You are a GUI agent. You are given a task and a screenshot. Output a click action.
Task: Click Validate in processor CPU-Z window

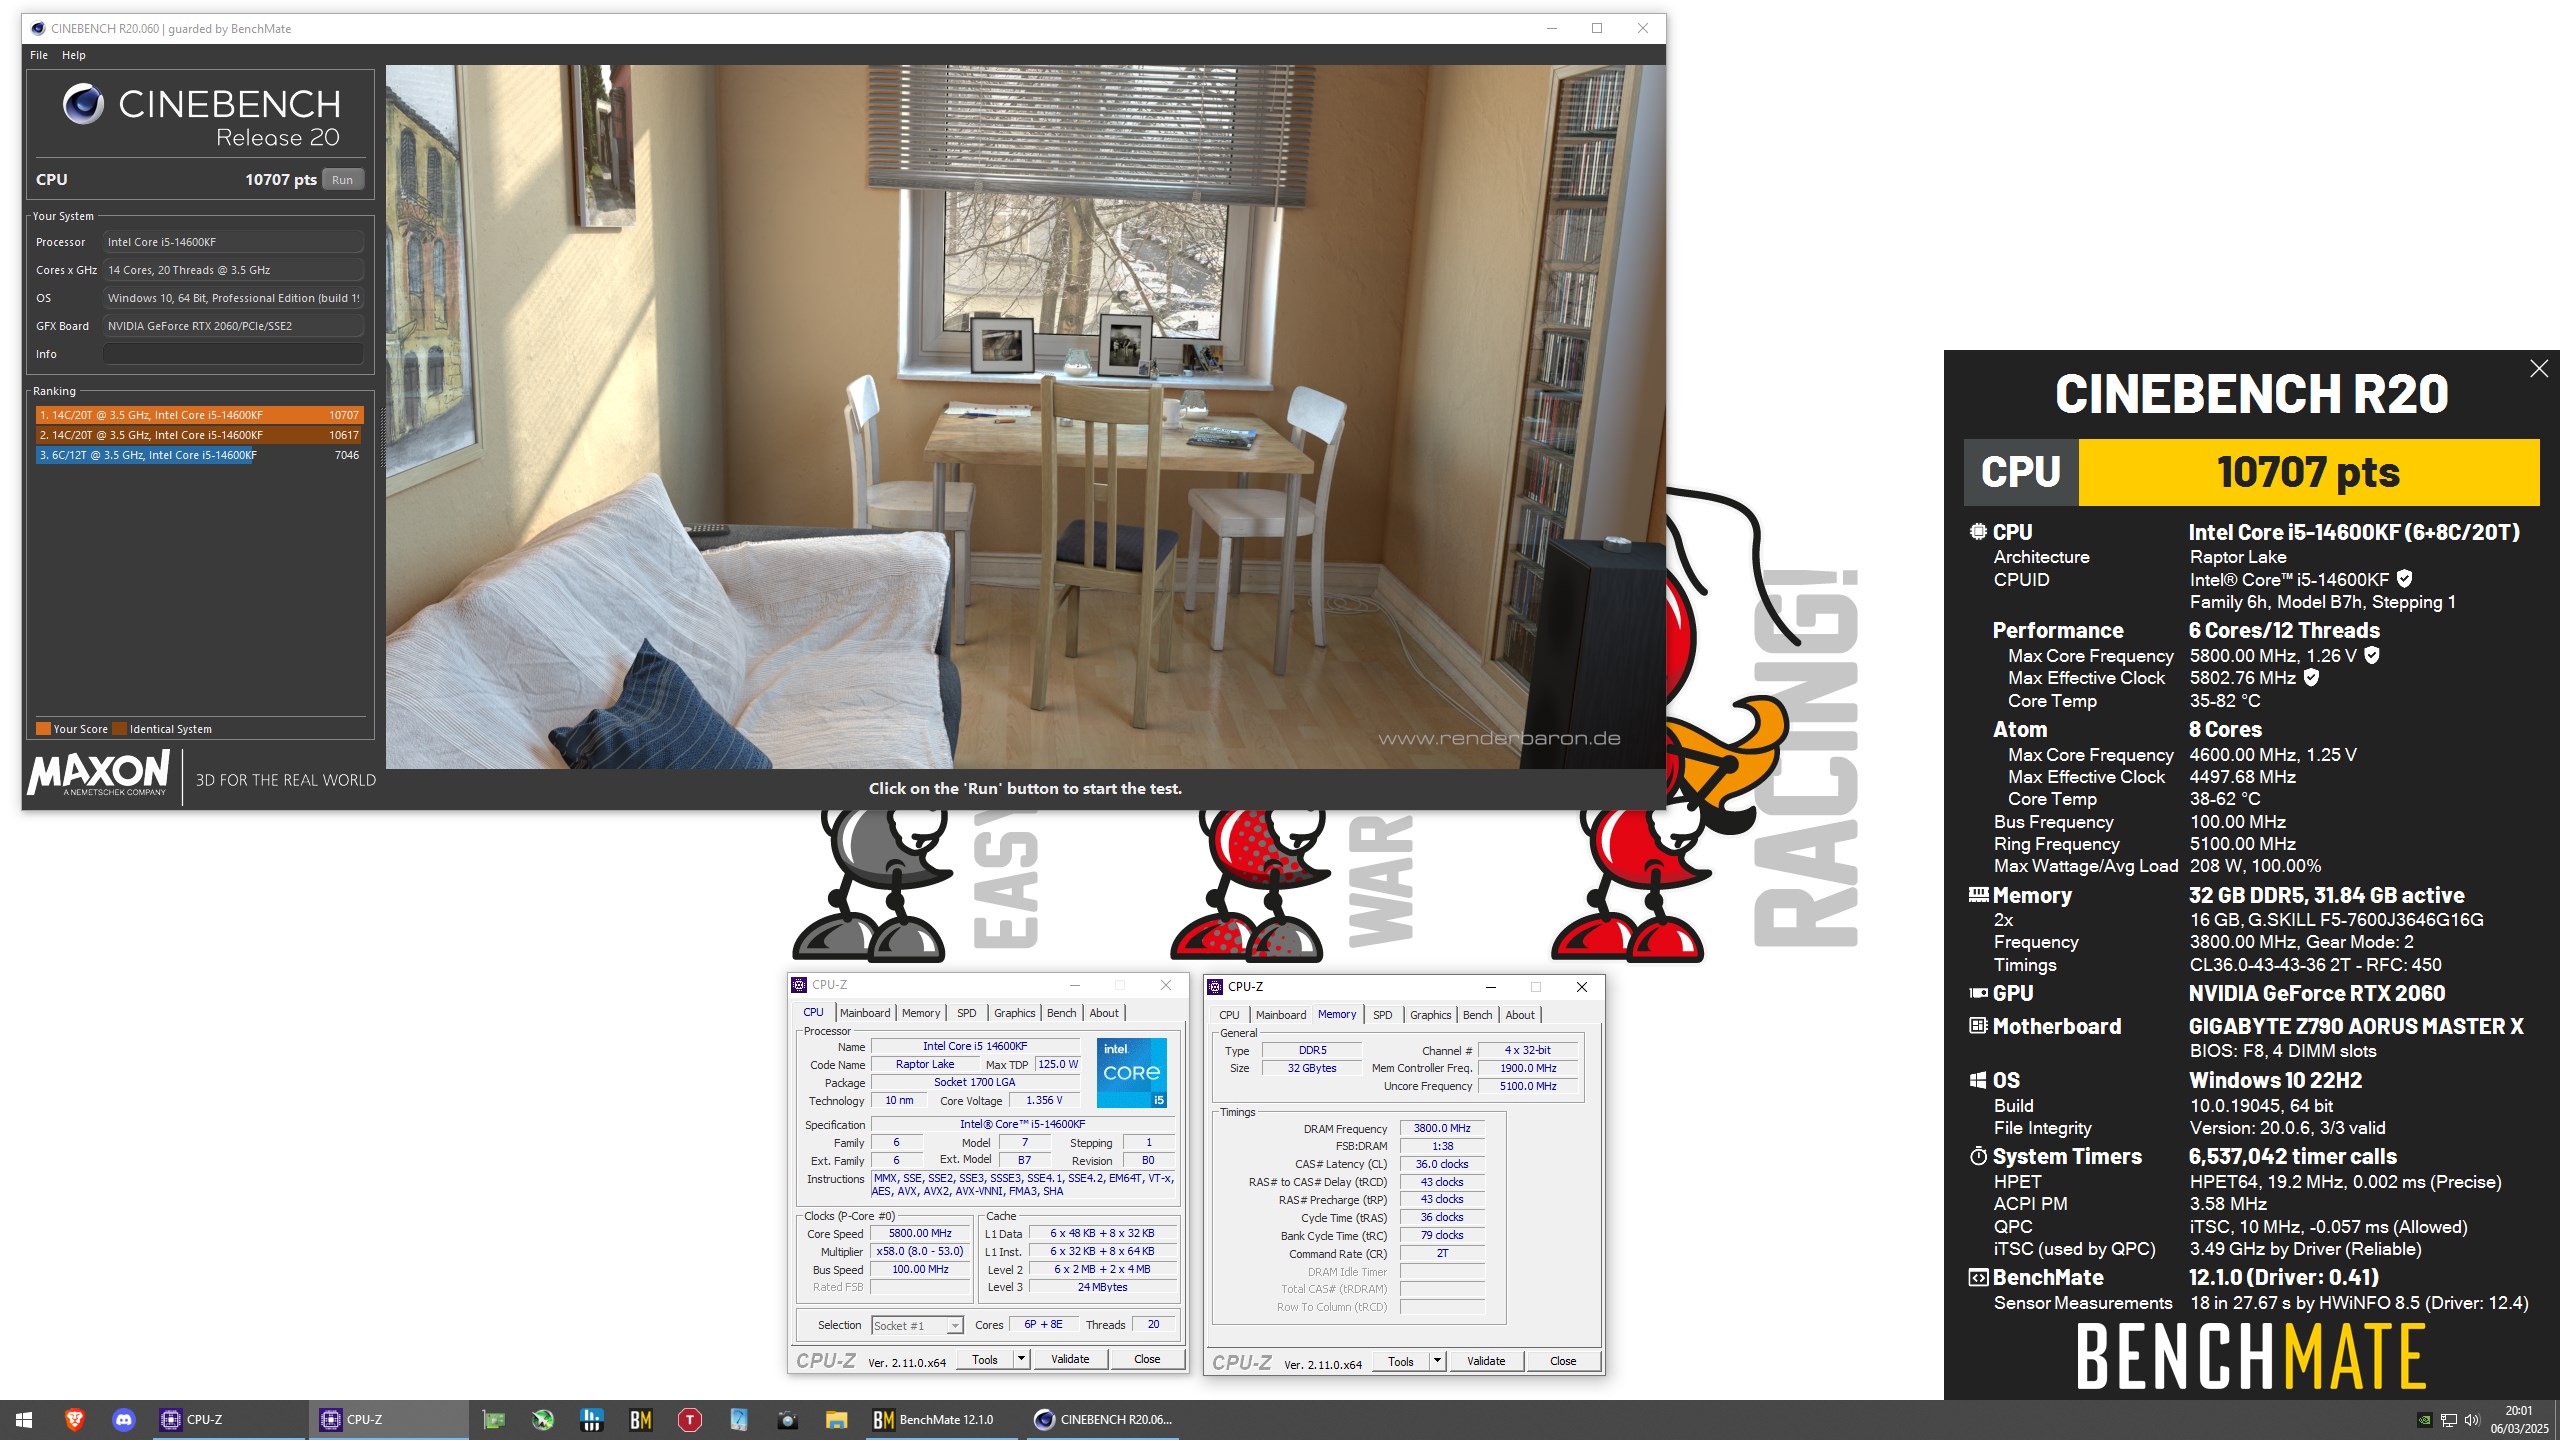pos(1070,1359)
